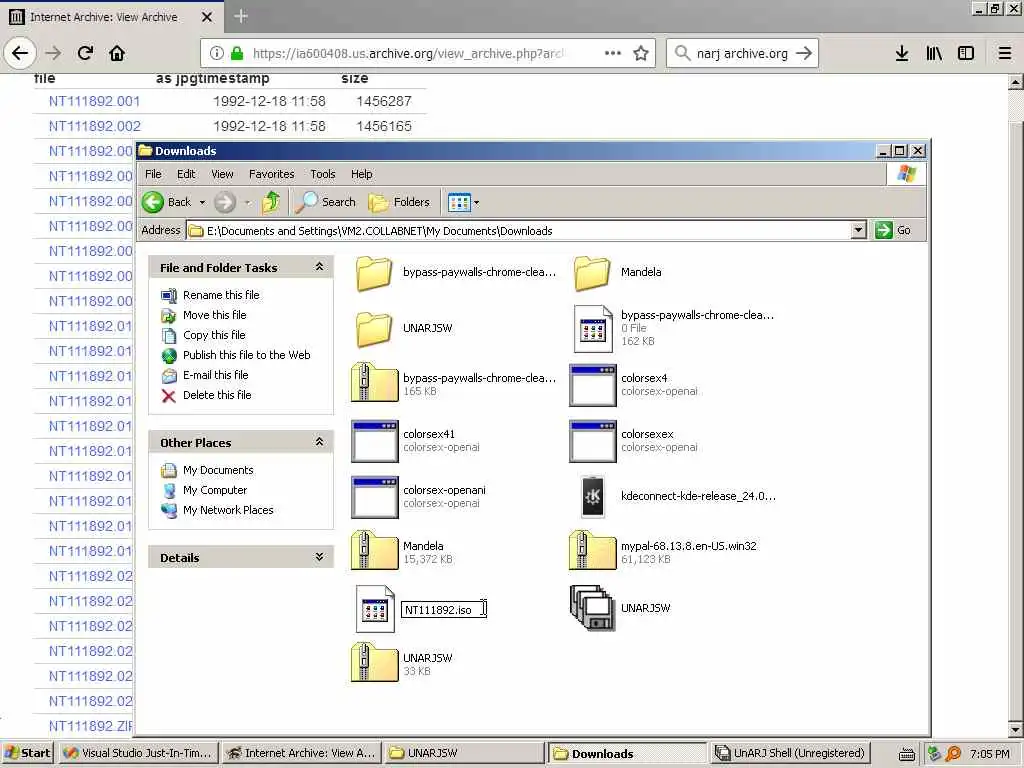Open the View menu
Screen dimensions: 1024x768
tap(222, 174)
